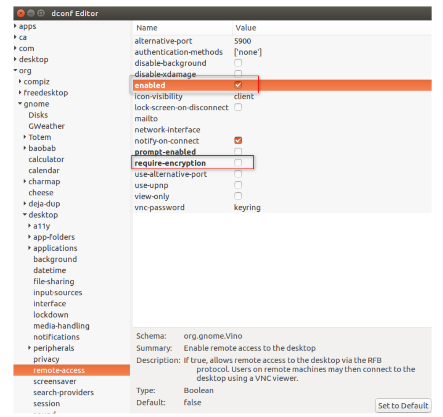The height and width of the screenshot is (417, 443).
Task: Select notifications in the tree
Action: (56, 337)
